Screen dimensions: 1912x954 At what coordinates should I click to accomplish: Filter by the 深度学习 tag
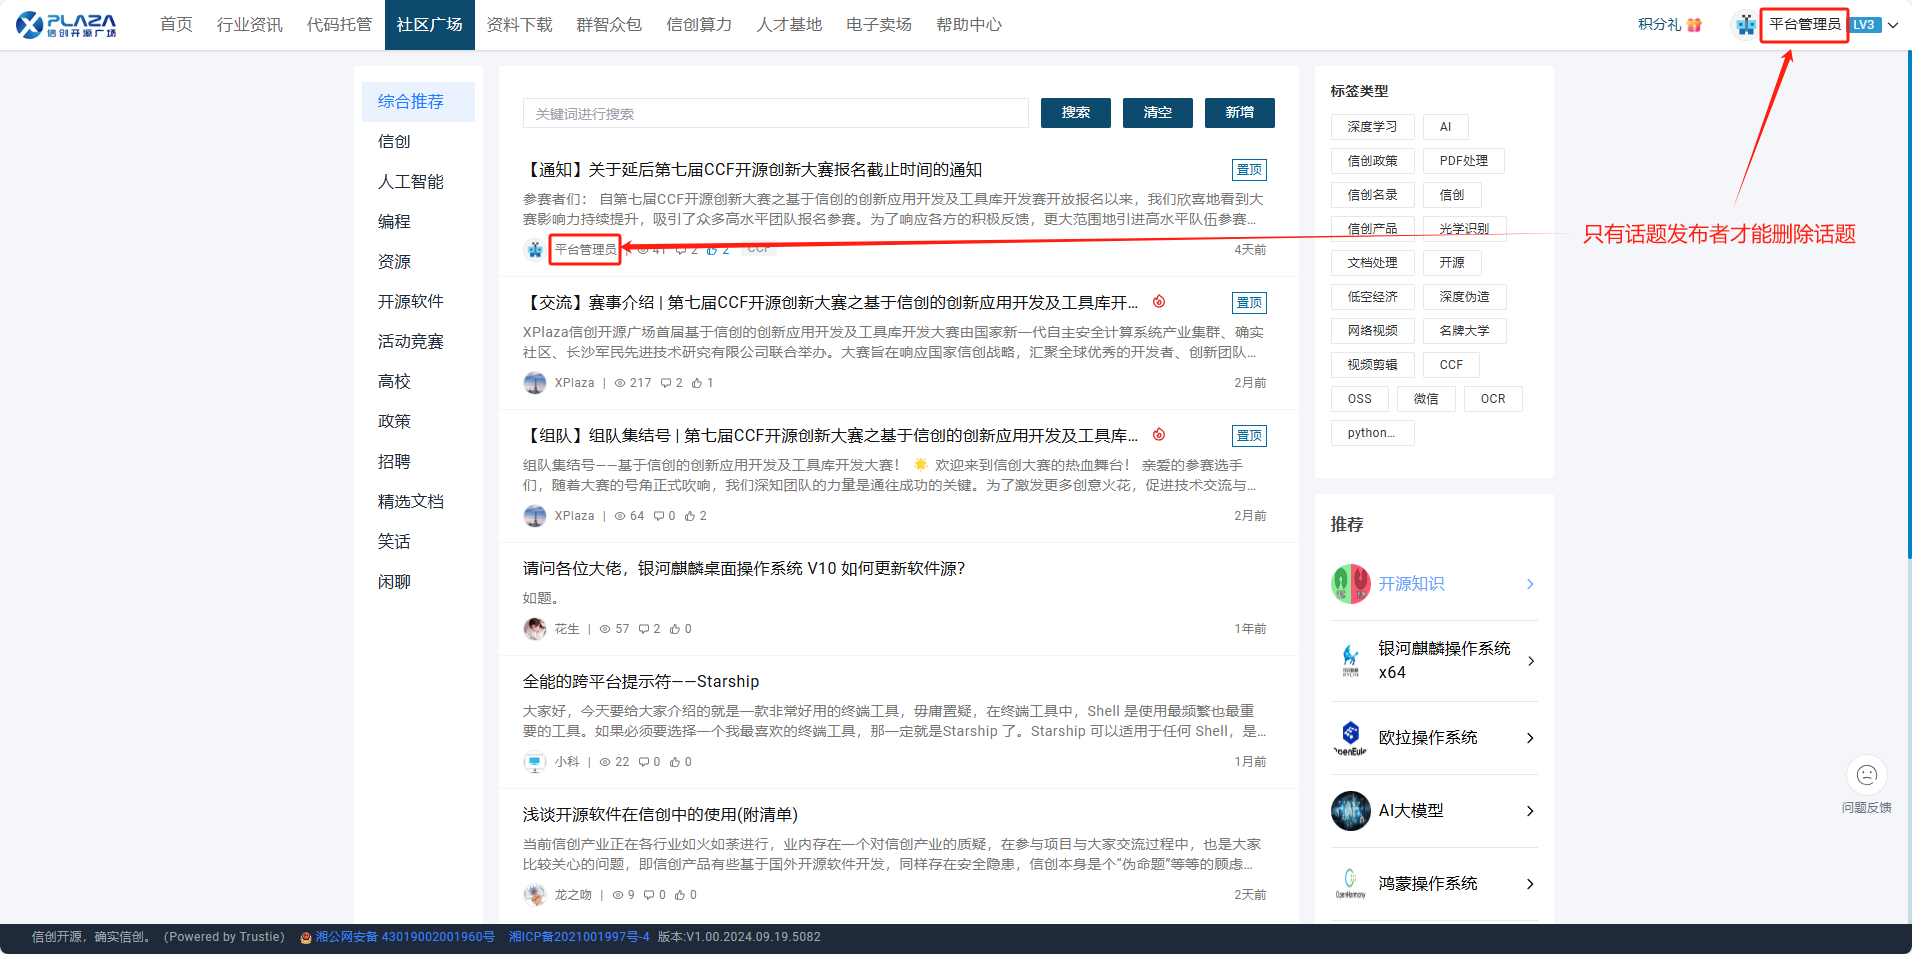tap(1372, 127)
